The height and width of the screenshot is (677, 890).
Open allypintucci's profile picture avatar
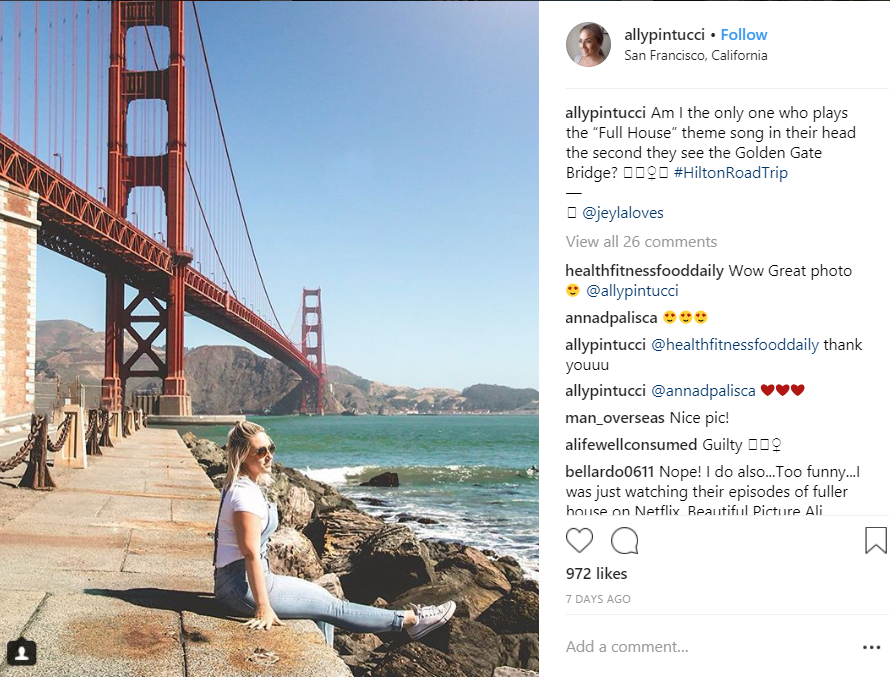point(588,45)
